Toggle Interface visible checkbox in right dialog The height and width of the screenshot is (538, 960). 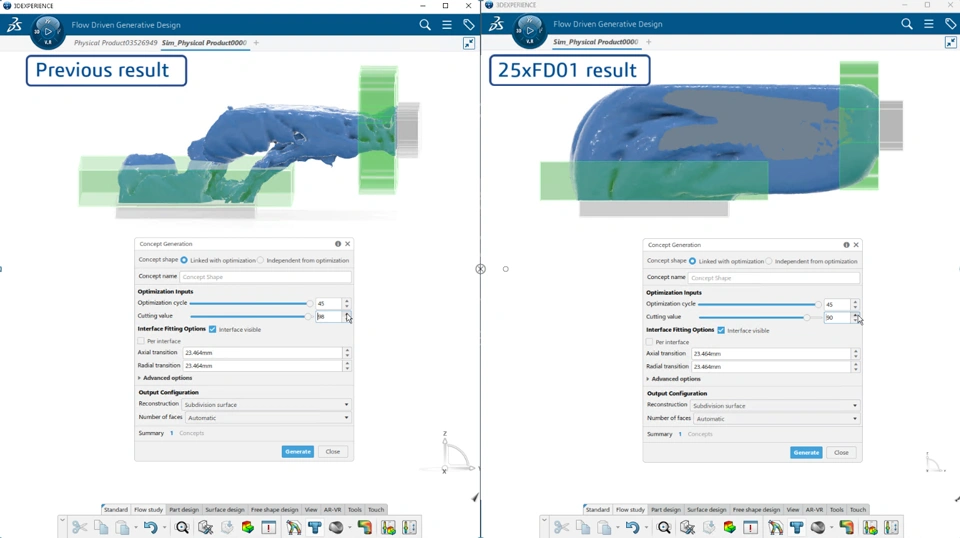coord(721,331)
